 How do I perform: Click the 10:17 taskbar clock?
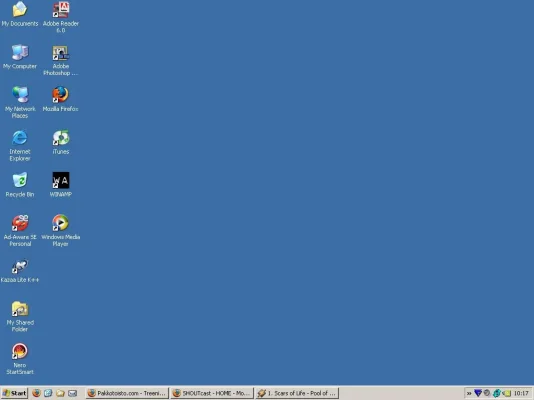click(x=521, y=393)
